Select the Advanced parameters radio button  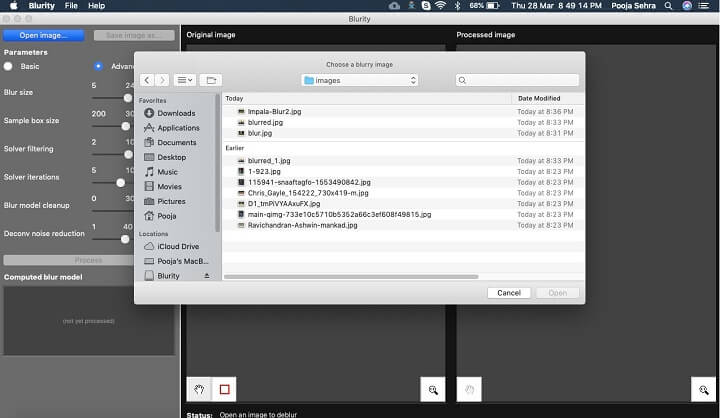click(x=98, y=67)
